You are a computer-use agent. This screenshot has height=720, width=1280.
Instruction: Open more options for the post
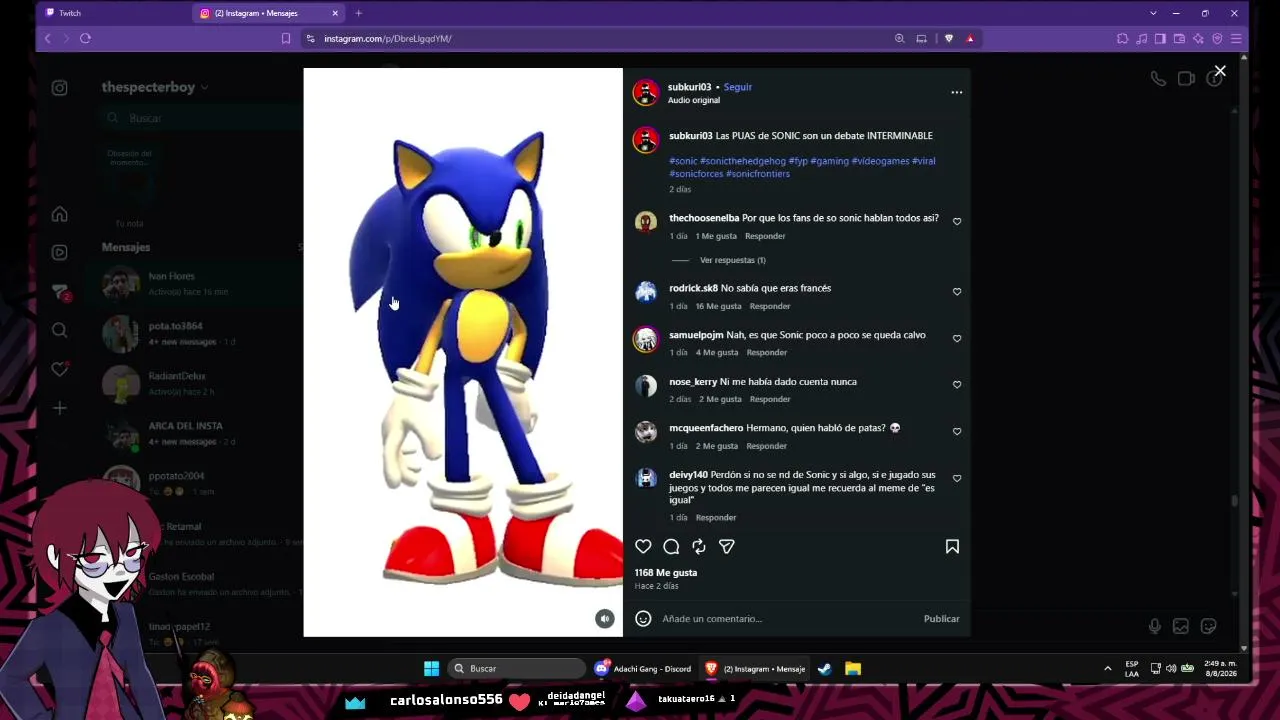pyautogui.click(x=957, y=92)
